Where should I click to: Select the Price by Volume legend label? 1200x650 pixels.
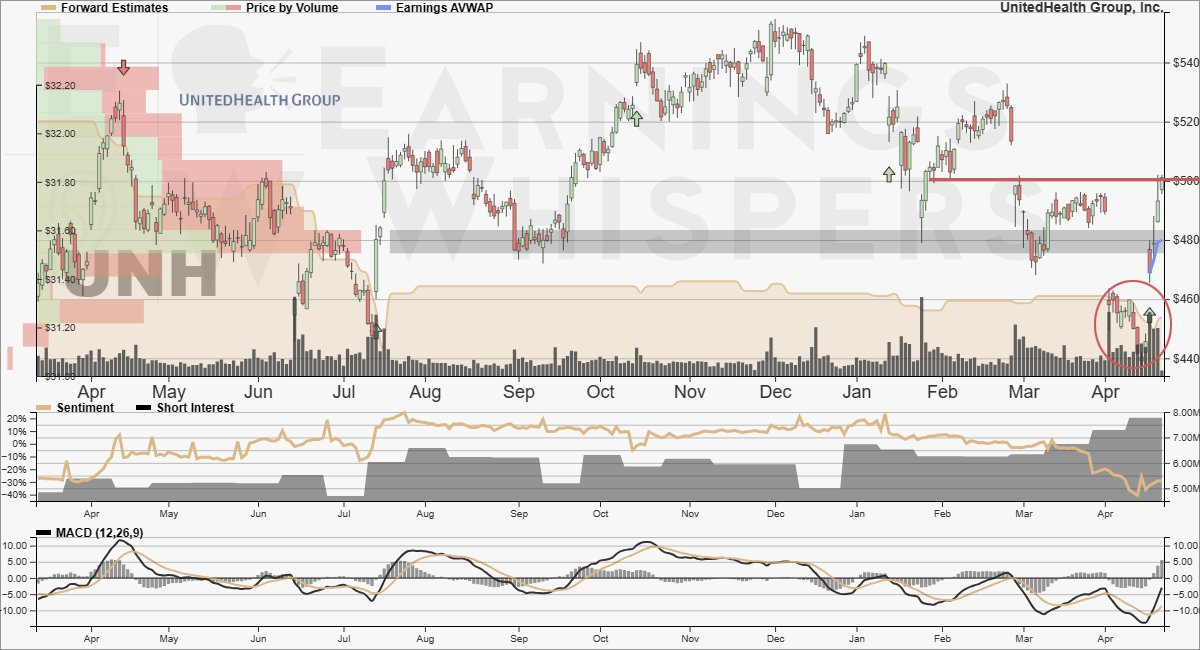coord(292,7)
